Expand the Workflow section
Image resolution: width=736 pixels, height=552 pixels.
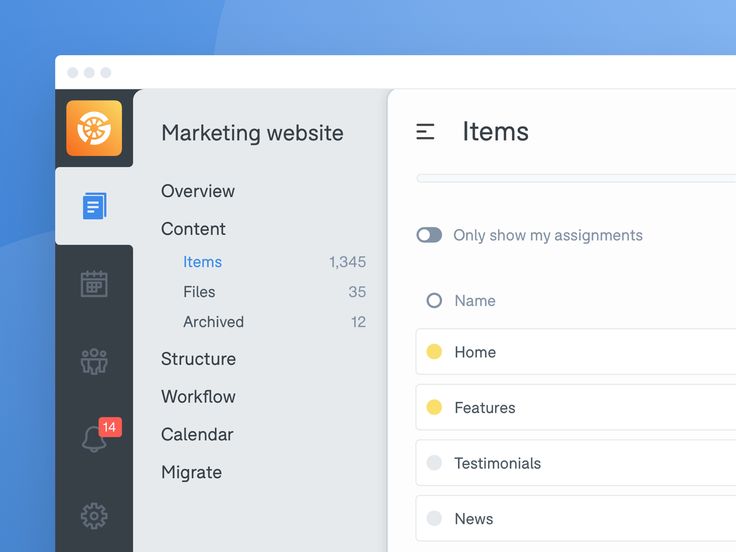pos(198,397)
